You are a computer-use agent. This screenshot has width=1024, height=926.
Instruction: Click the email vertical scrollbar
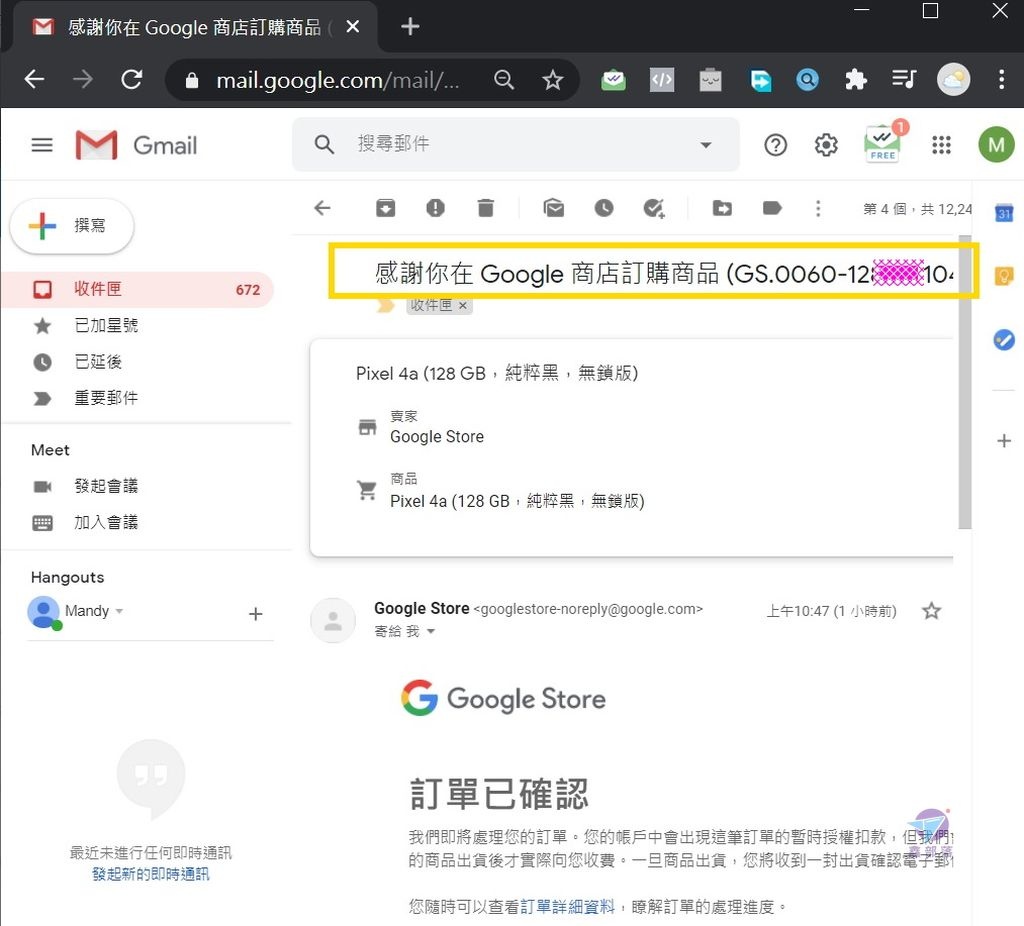965,382
